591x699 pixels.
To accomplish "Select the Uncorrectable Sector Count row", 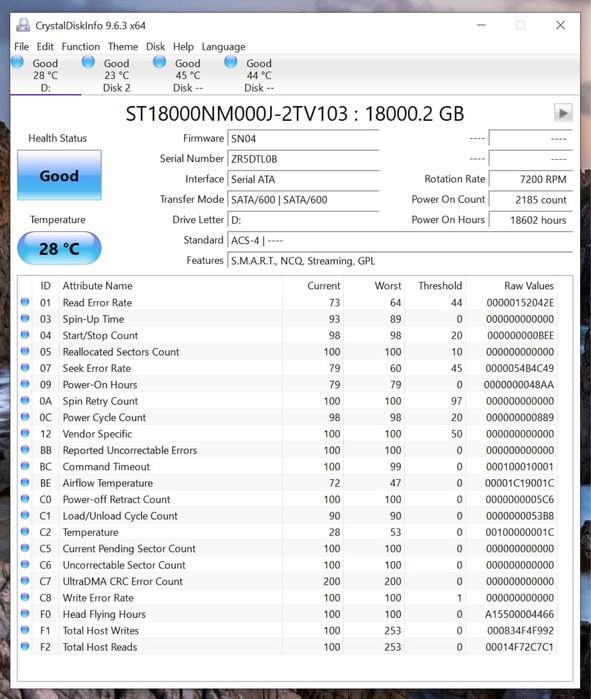I will coord(287,565).
